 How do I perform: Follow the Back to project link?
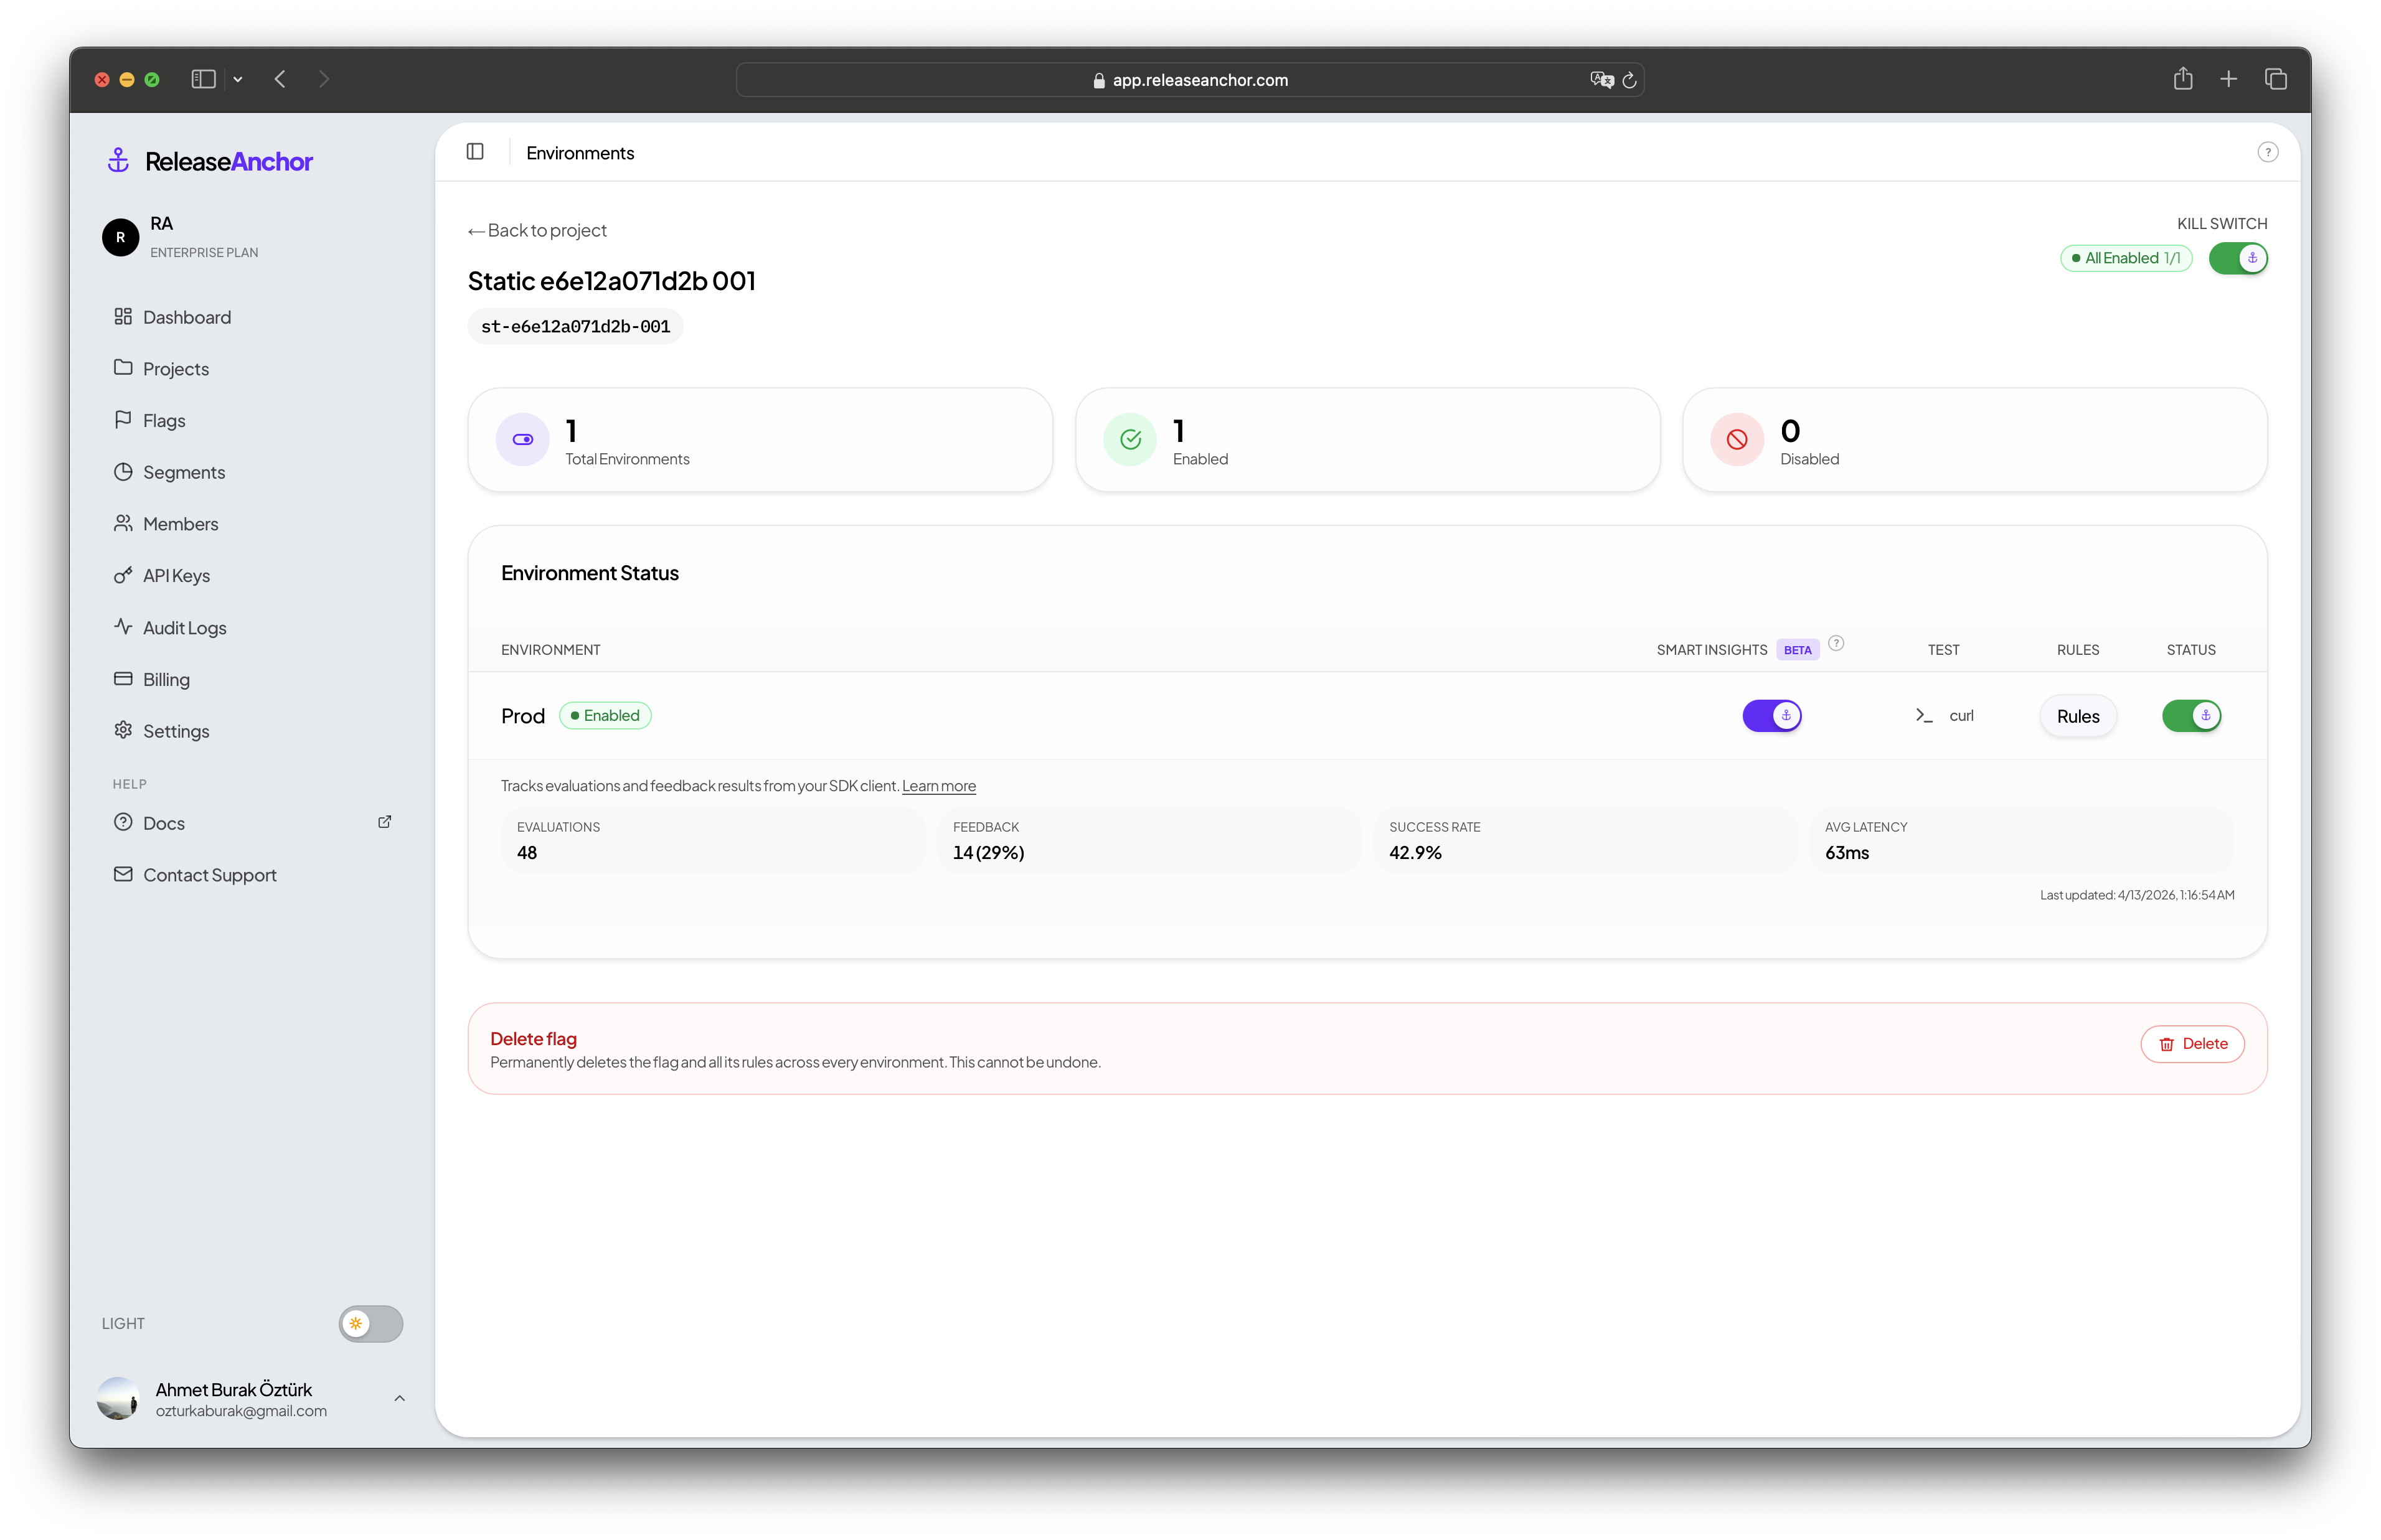(x=538, y=230)
